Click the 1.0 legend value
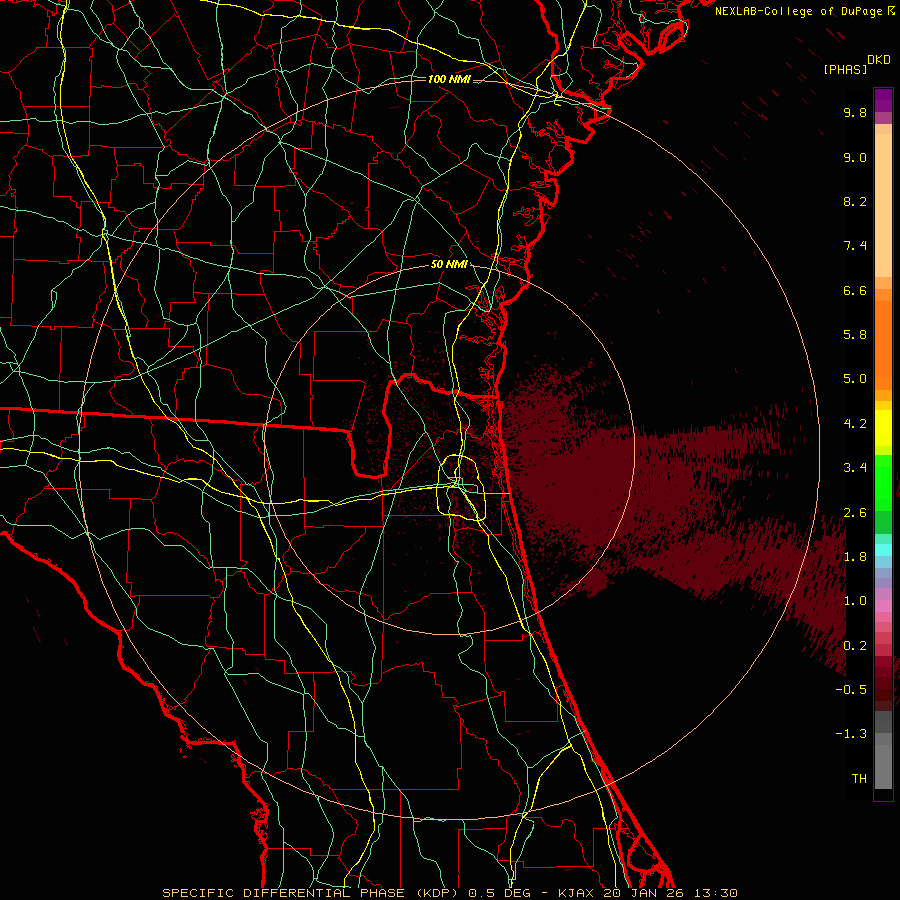This screenshot has height=900, width=900. (855, 601)
